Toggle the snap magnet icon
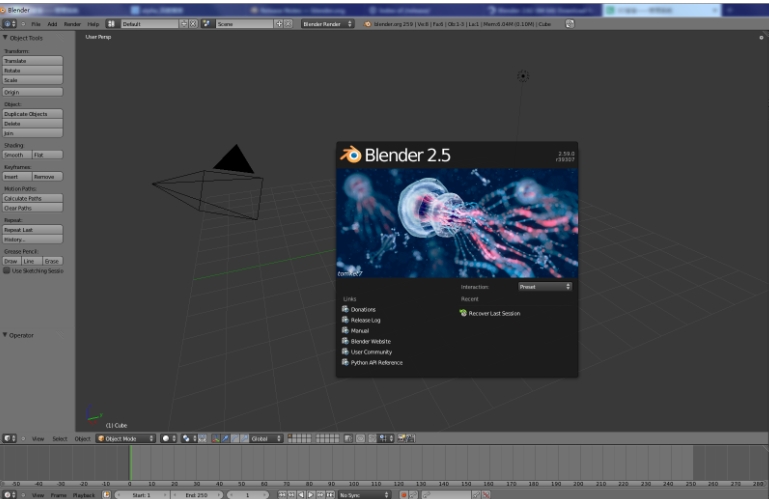The image size is (769, 499). click(372, 438)
